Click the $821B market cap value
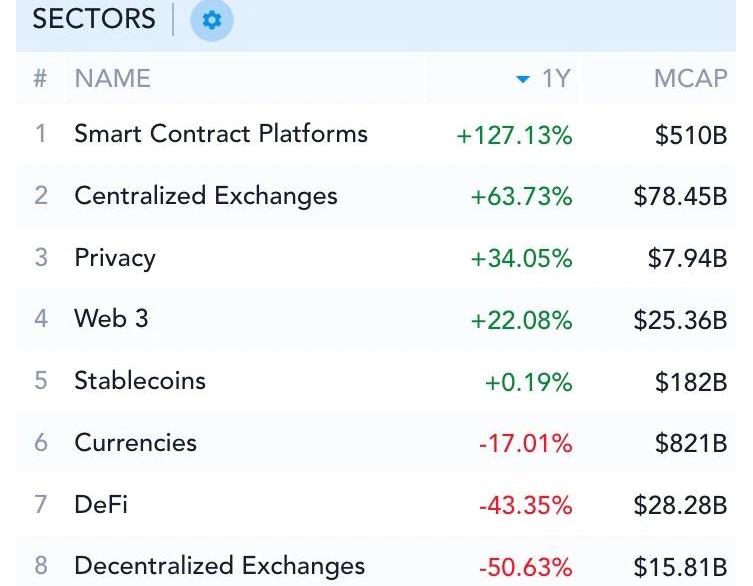This screenshot has width=753, height=586. [x=690, y=444]
